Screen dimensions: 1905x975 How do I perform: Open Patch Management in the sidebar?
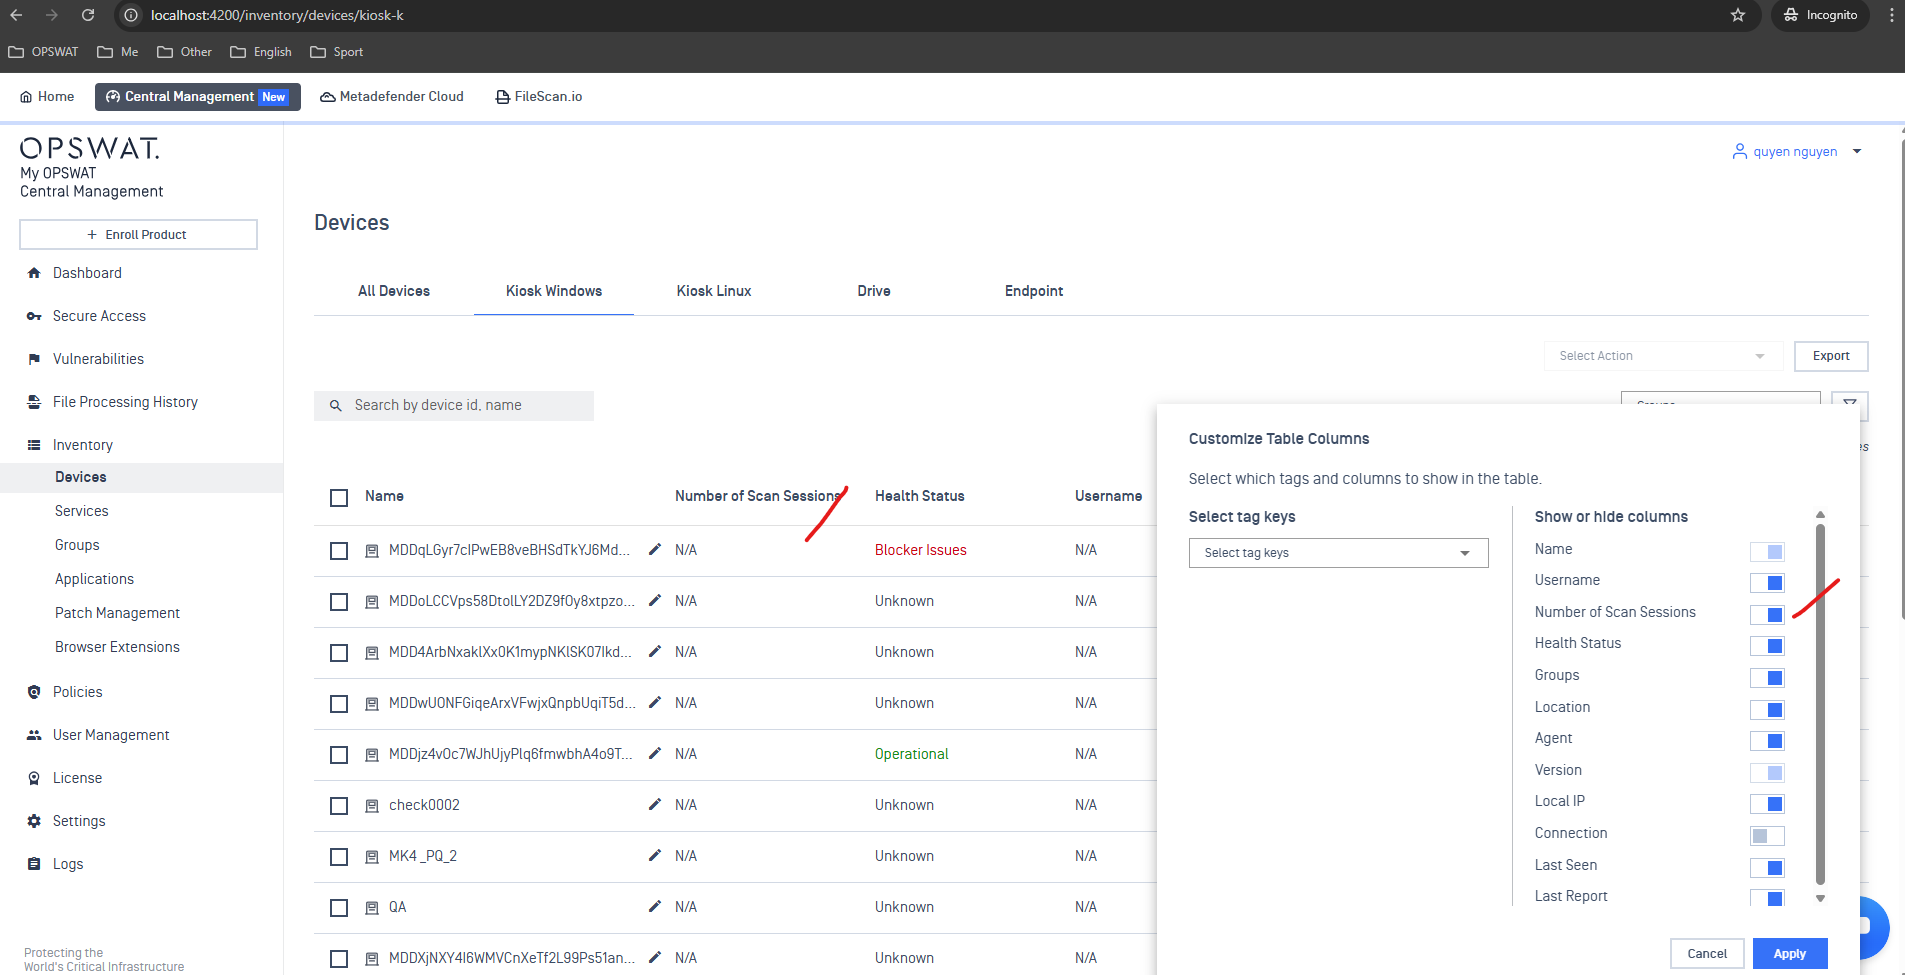(x=117, y=613)
